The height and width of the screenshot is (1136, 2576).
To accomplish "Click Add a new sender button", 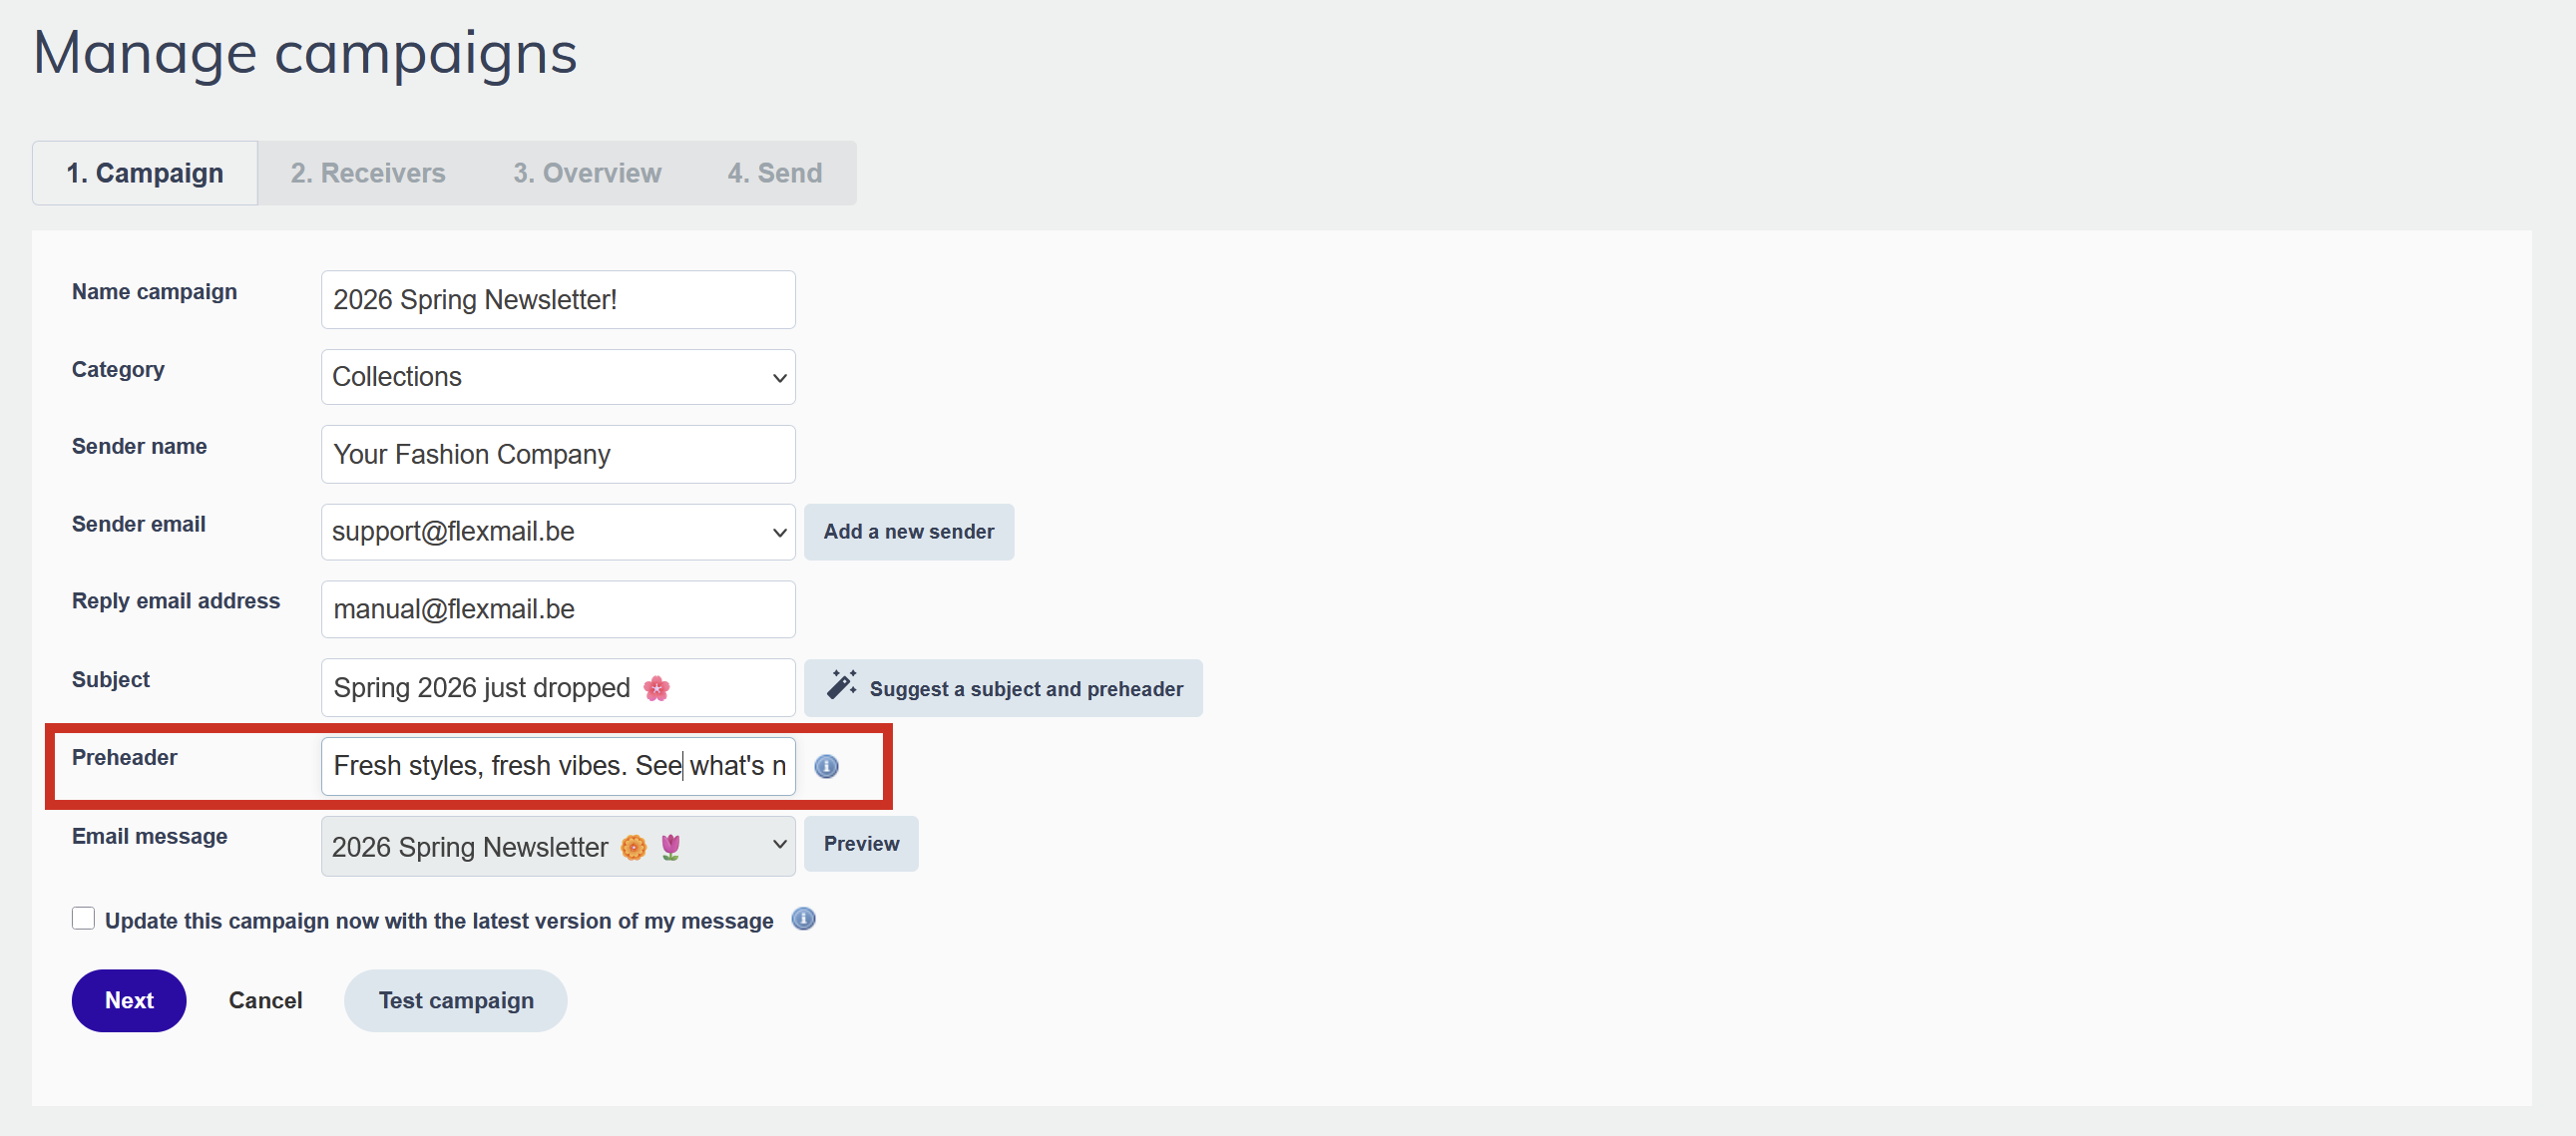I will pos(908,532).
